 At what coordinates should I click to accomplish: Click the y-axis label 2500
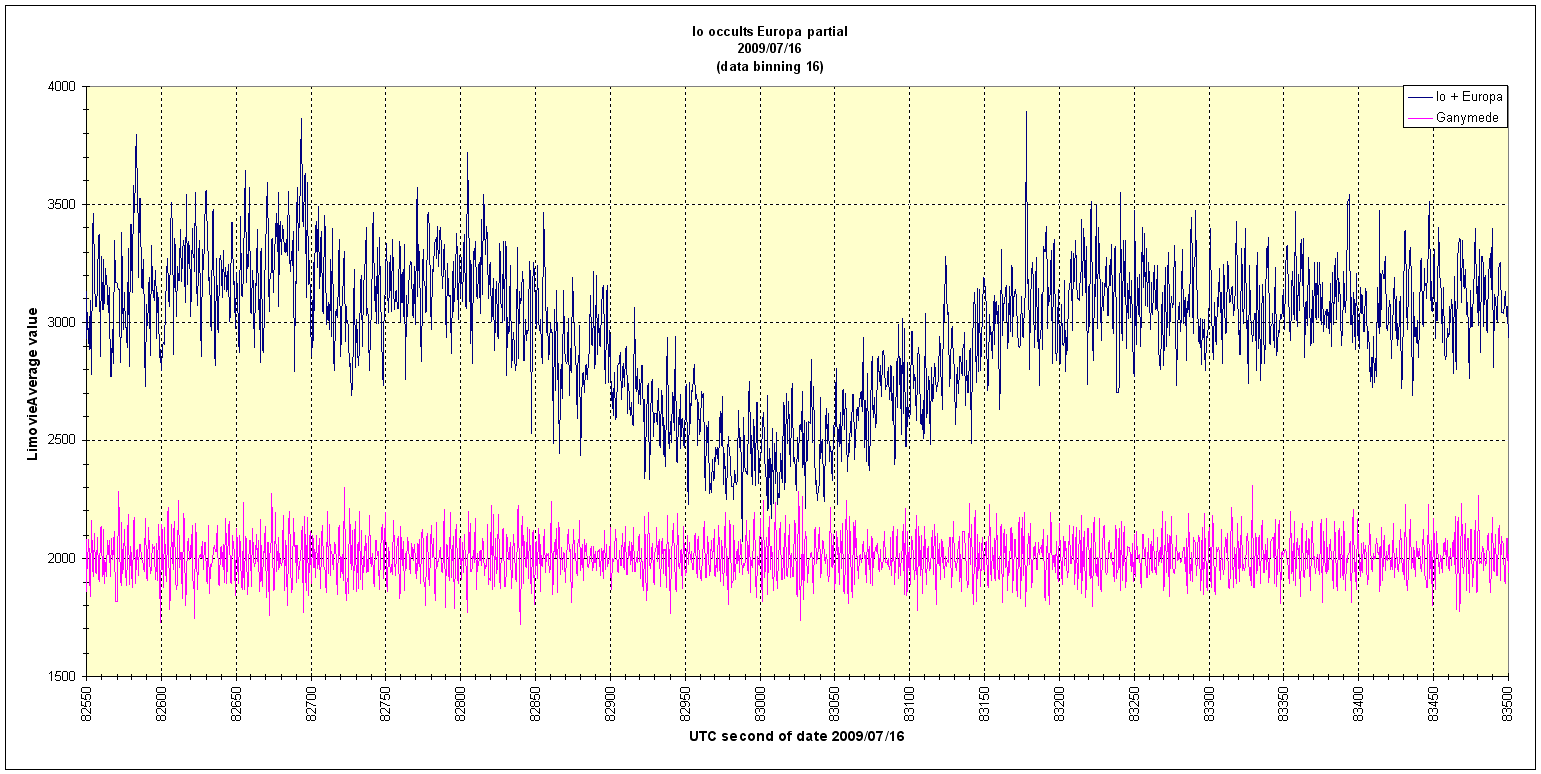click(62, 440)
